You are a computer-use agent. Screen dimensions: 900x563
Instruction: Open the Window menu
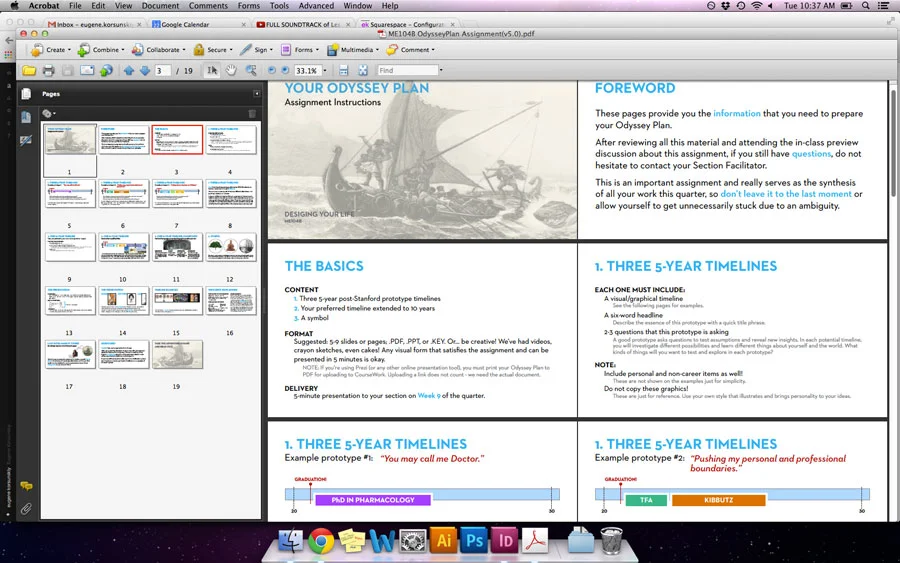click(358, 6)
